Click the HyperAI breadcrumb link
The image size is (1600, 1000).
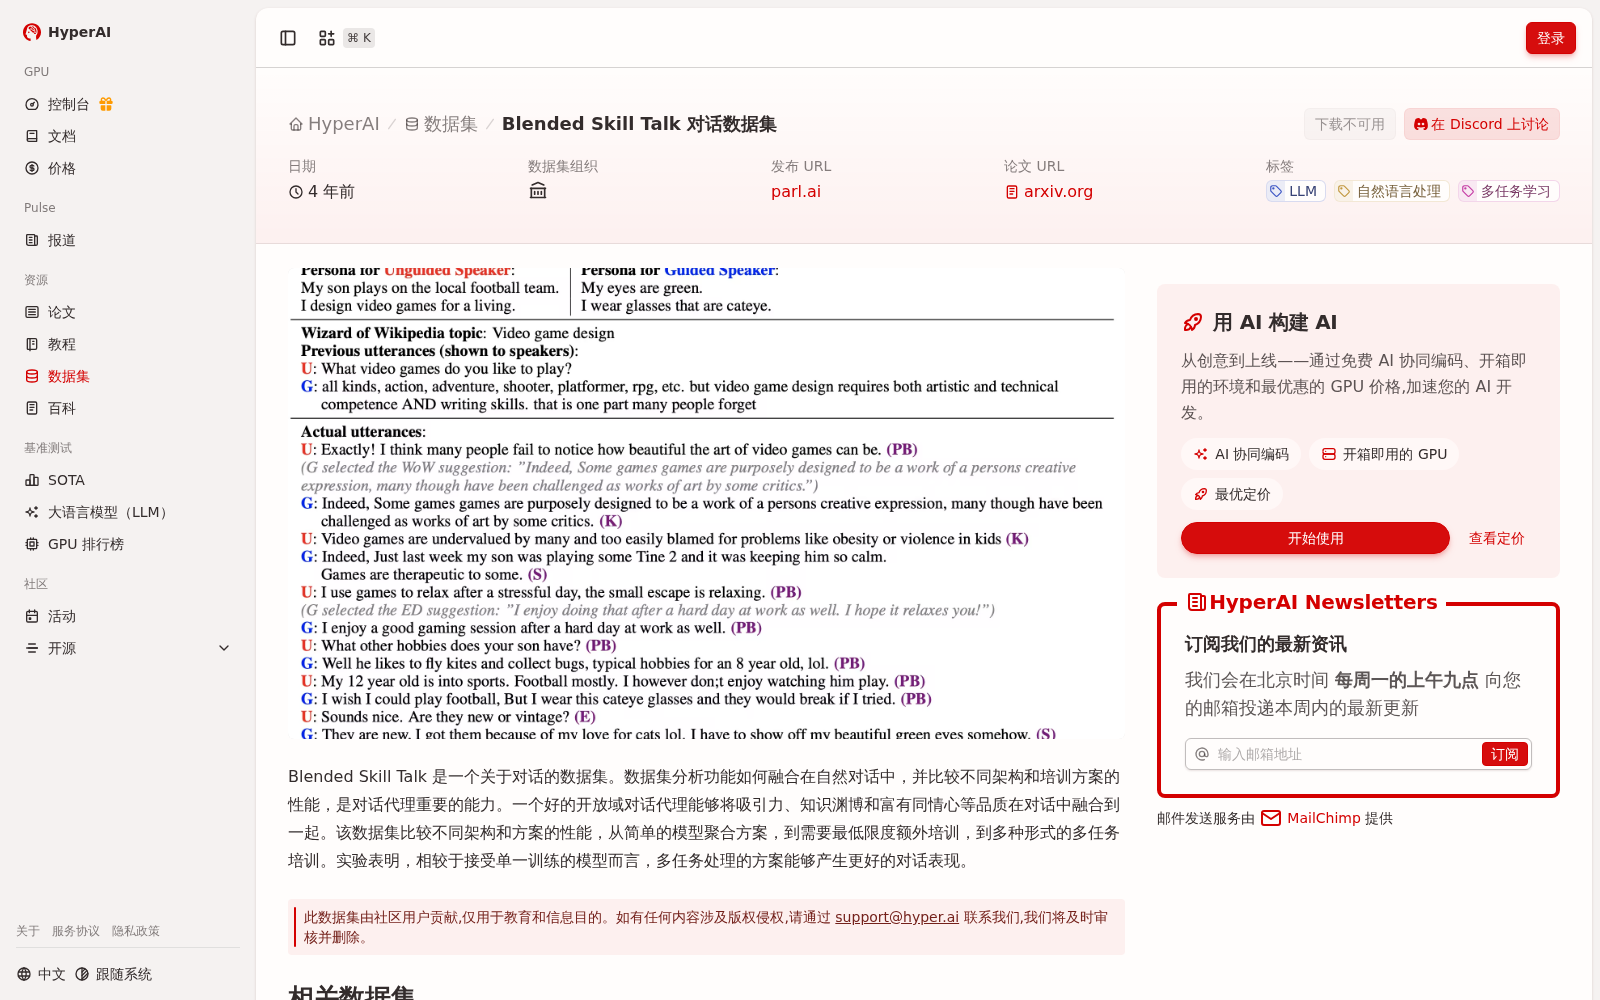click(x=343, y=124)
